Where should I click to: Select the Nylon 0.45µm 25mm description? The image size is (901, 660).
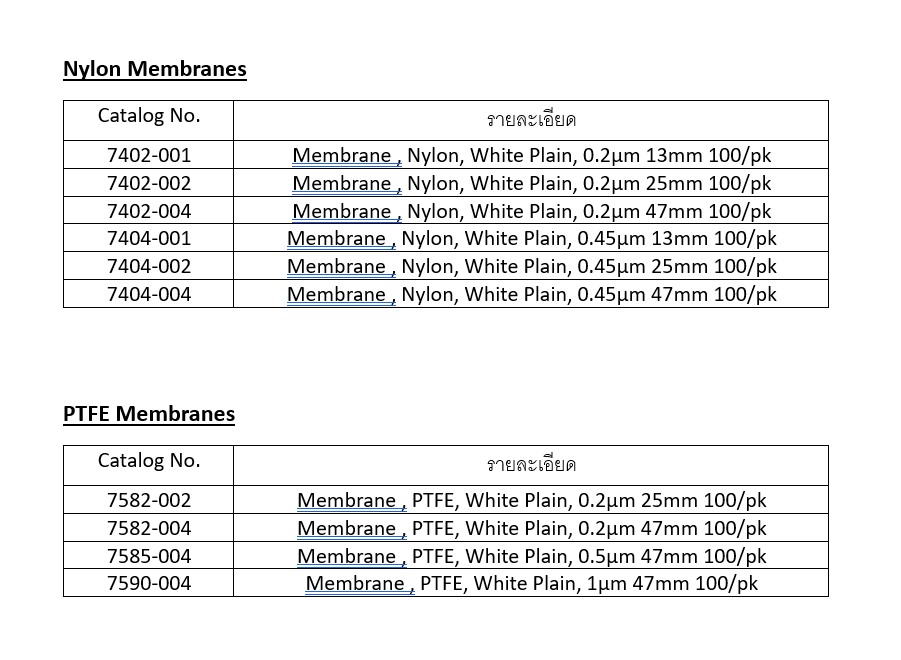coord(531,266)
